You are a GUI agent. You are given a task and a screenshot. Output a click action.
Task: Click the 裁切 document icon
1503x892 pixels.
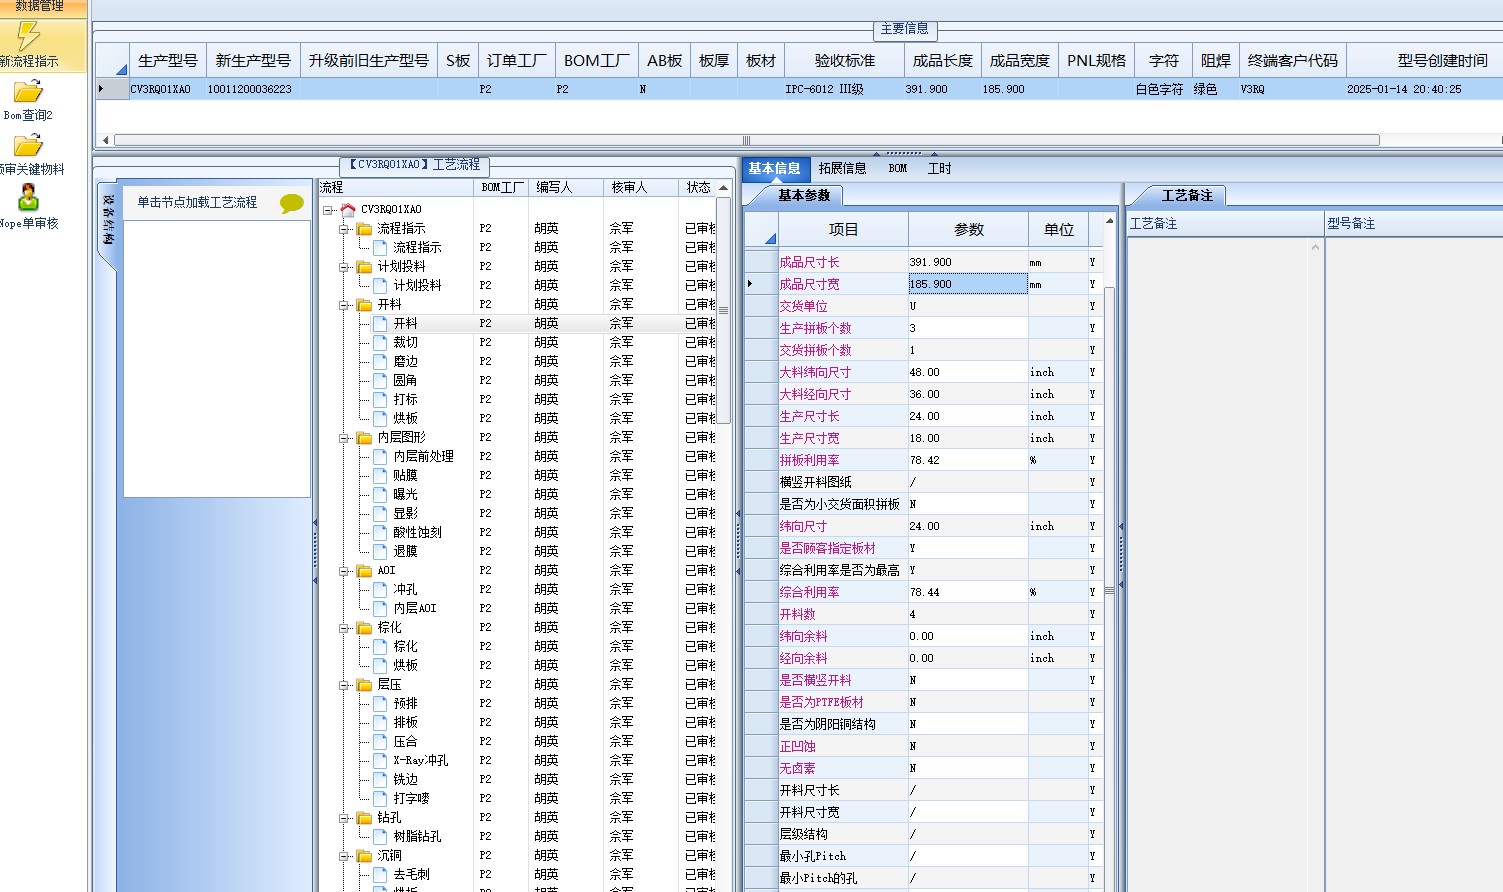[x=380, y=343]
